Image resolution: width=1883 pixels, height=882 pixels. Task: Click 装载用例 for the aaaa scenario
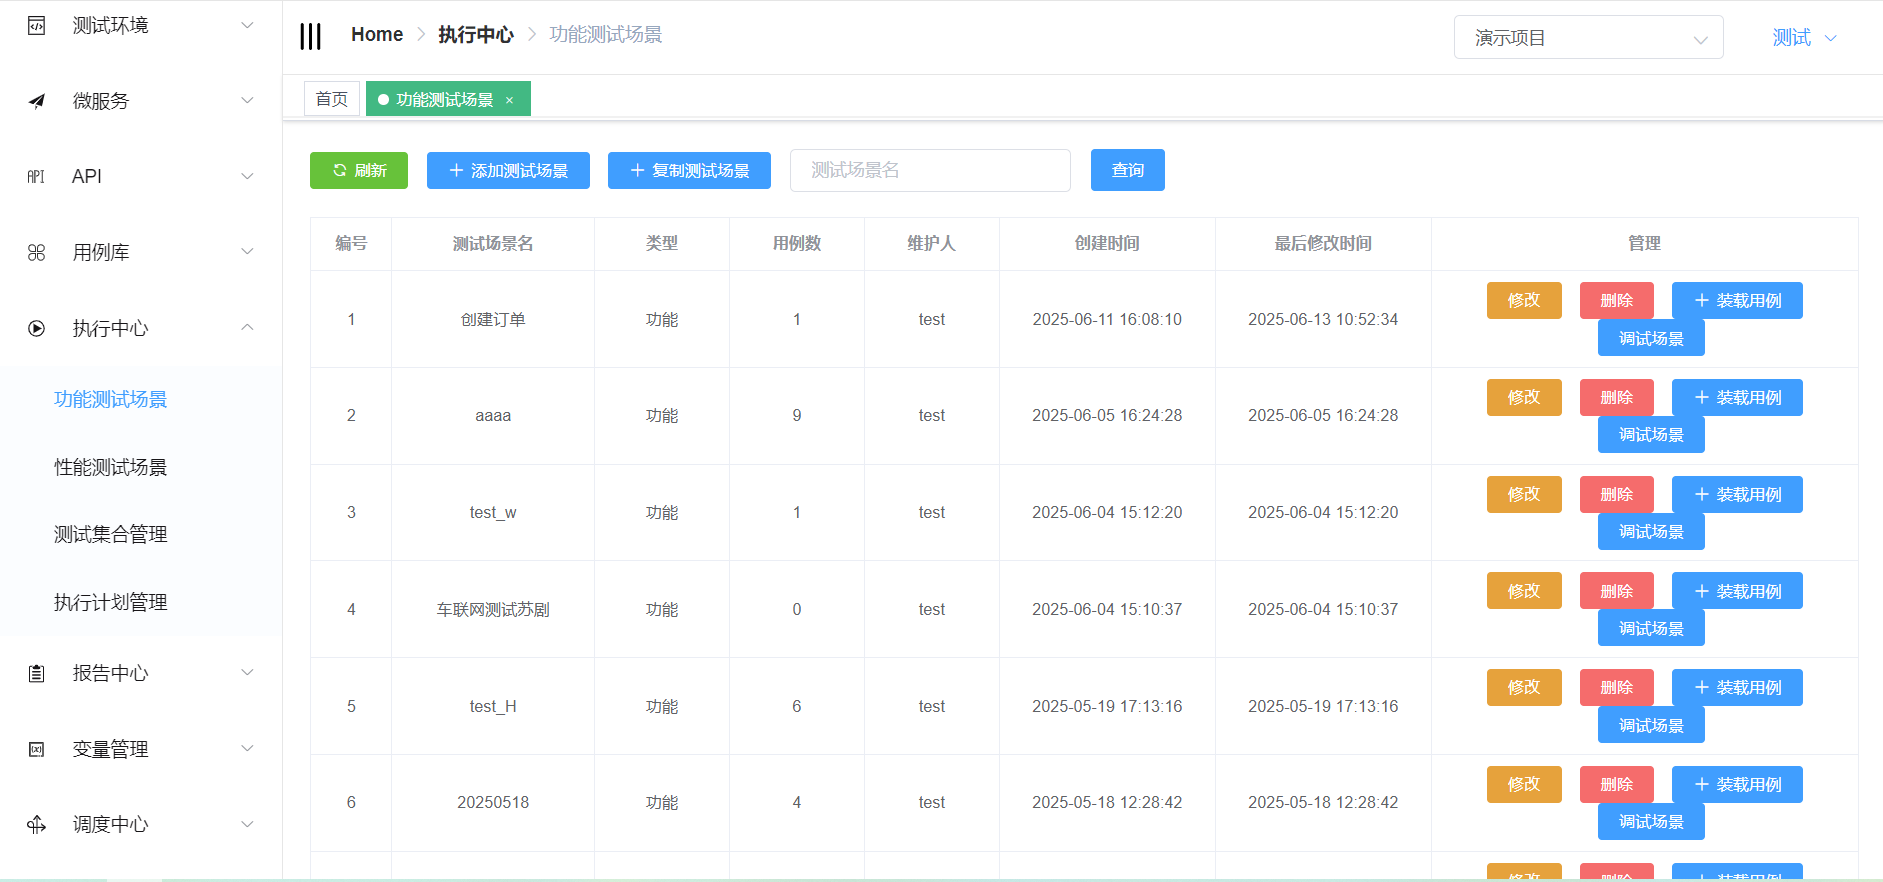(1737, 397)
